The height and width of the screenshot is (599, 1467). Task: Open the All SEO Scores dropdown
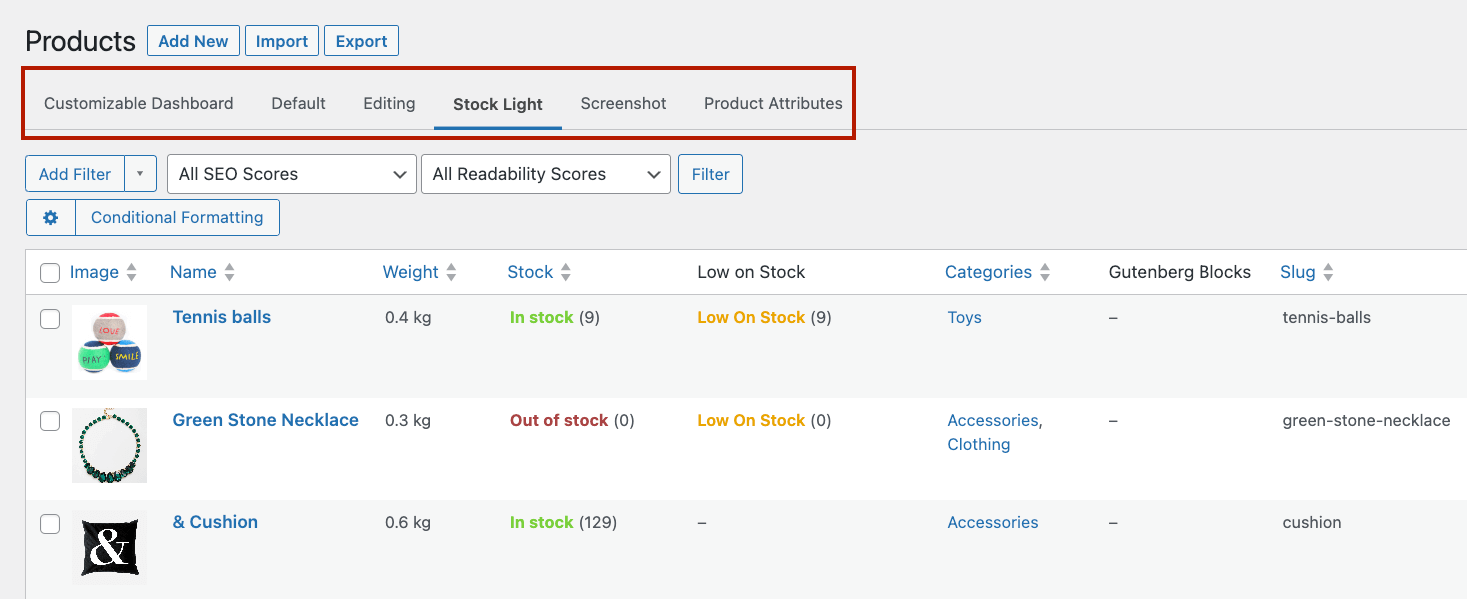pyautogui.click(x=291, y=173)
